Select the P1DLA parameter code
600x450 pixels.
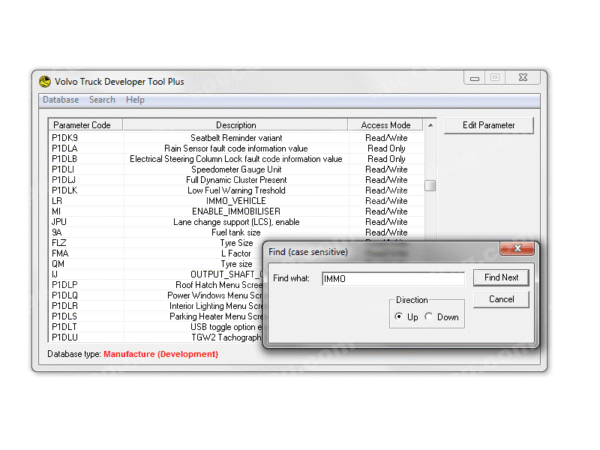pyautogui.click(x=65, y=148)
